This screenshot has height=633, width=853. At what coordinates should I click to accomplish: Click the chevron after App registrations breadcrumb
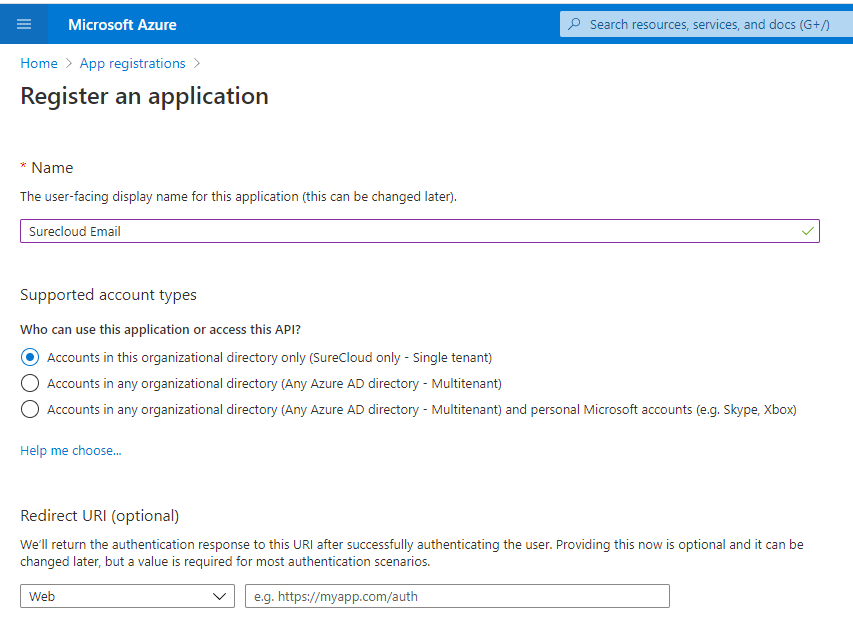197,64
